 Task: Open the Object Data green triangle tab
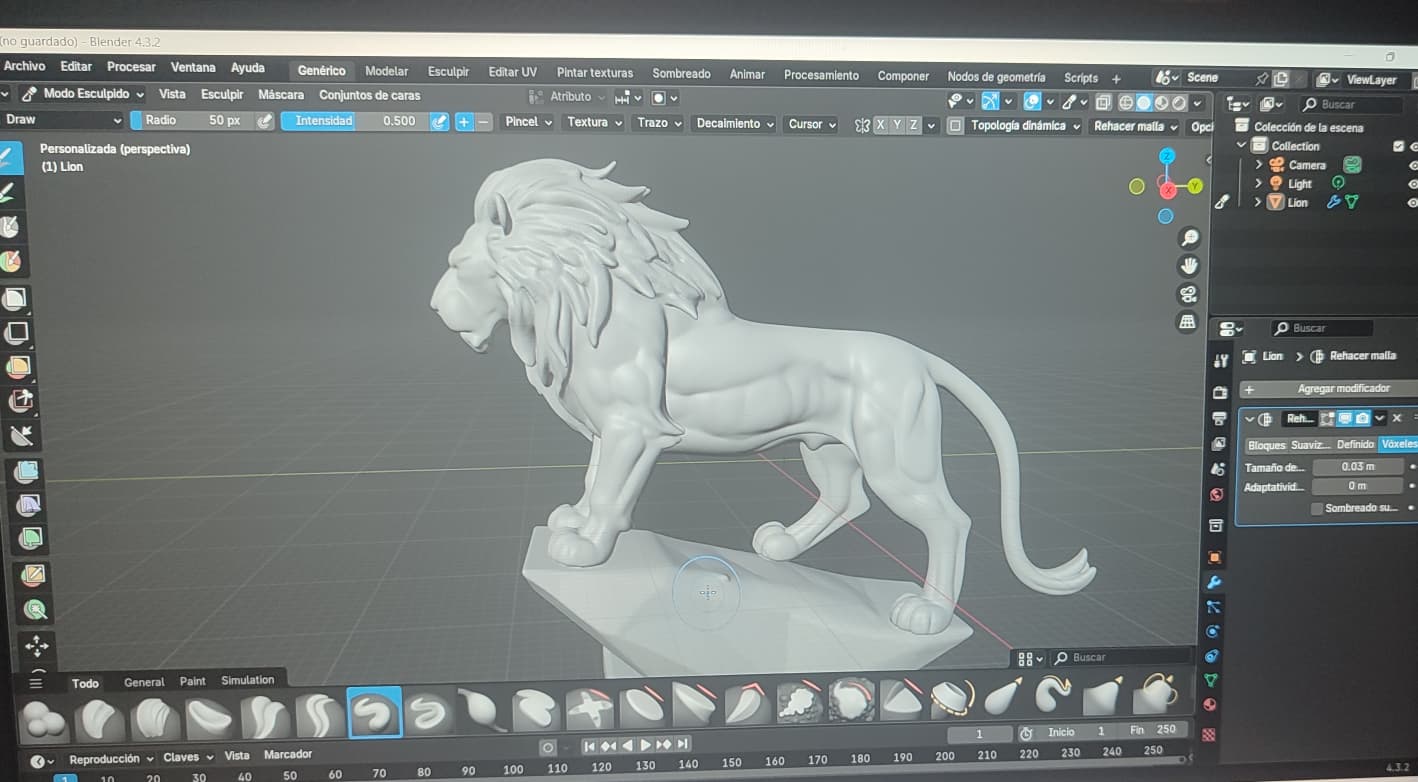point(1211,680)
